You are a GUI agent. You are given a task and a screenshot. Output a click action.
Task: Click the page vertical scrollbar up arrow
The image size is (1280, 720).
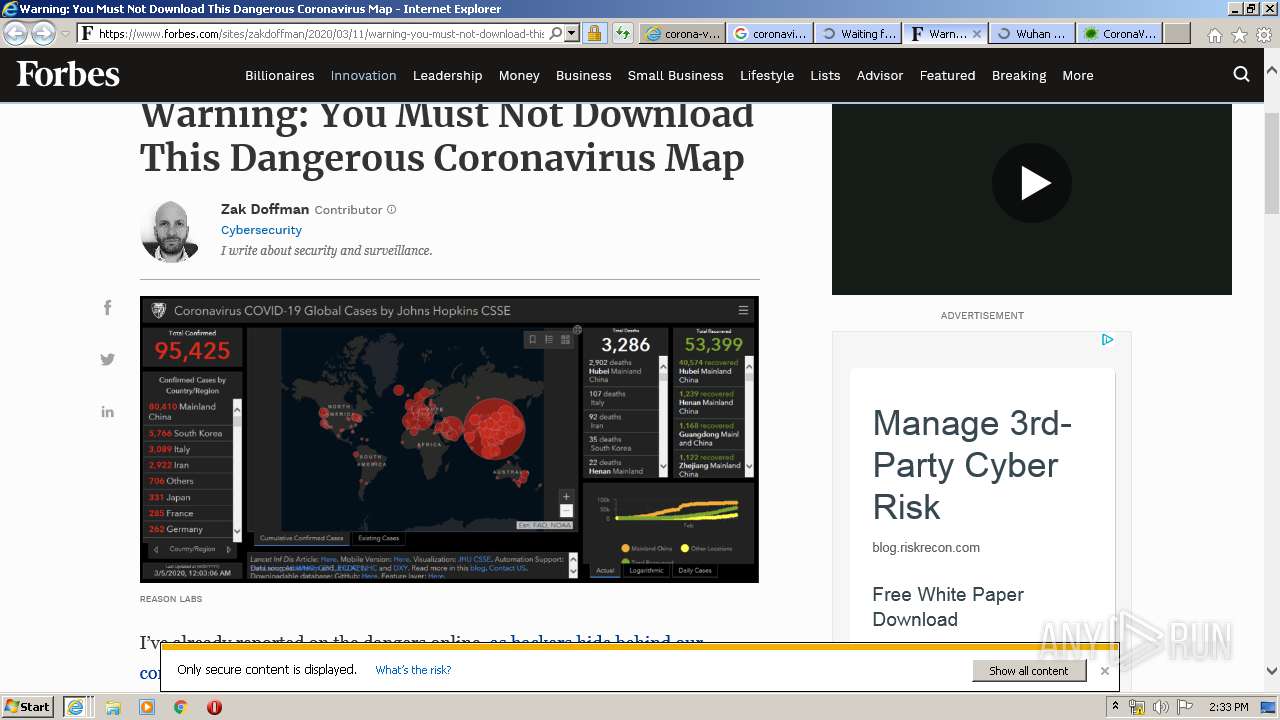(x=1272, y=72)
